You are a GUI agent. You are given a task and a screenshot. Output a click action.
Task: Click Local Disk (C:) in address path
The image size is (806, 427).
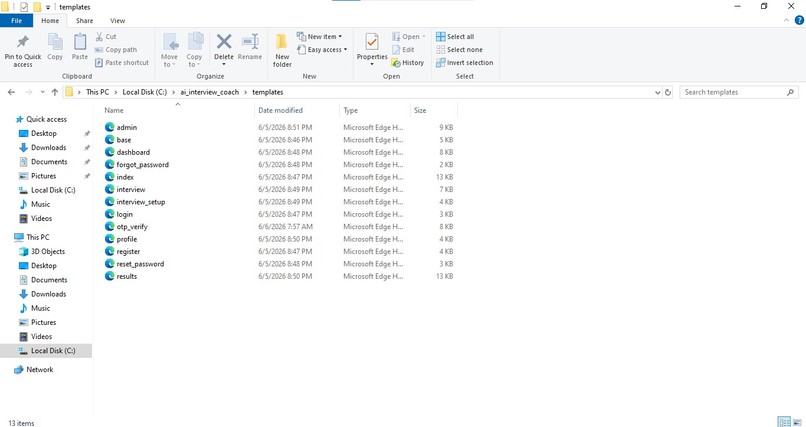tap(144, 92)
